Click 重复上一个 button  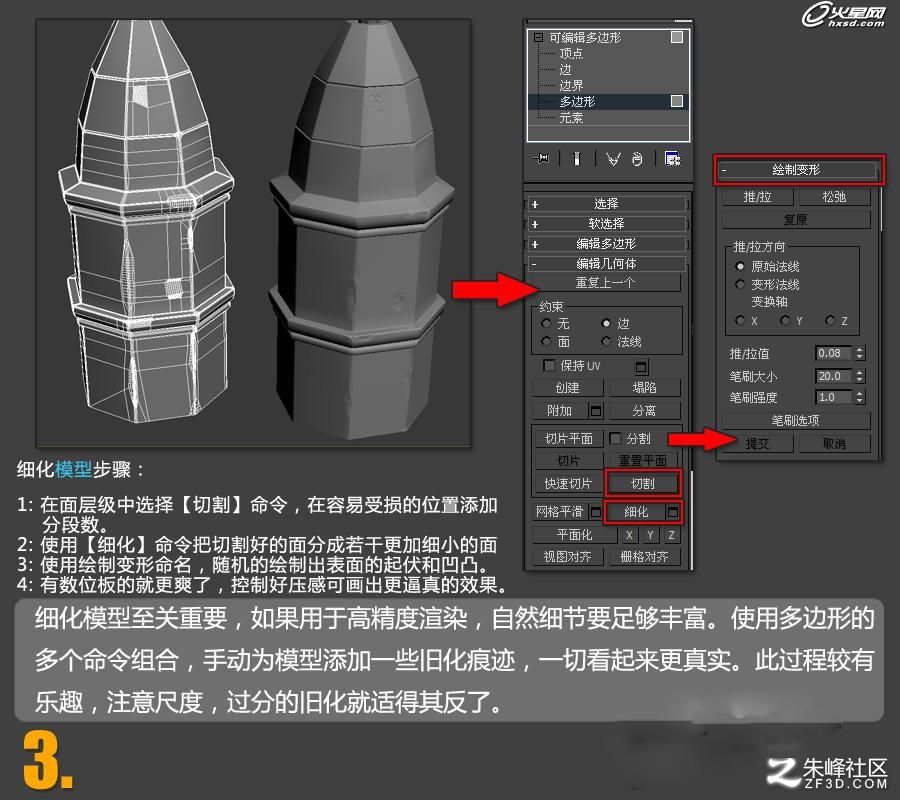coord(606,283)
